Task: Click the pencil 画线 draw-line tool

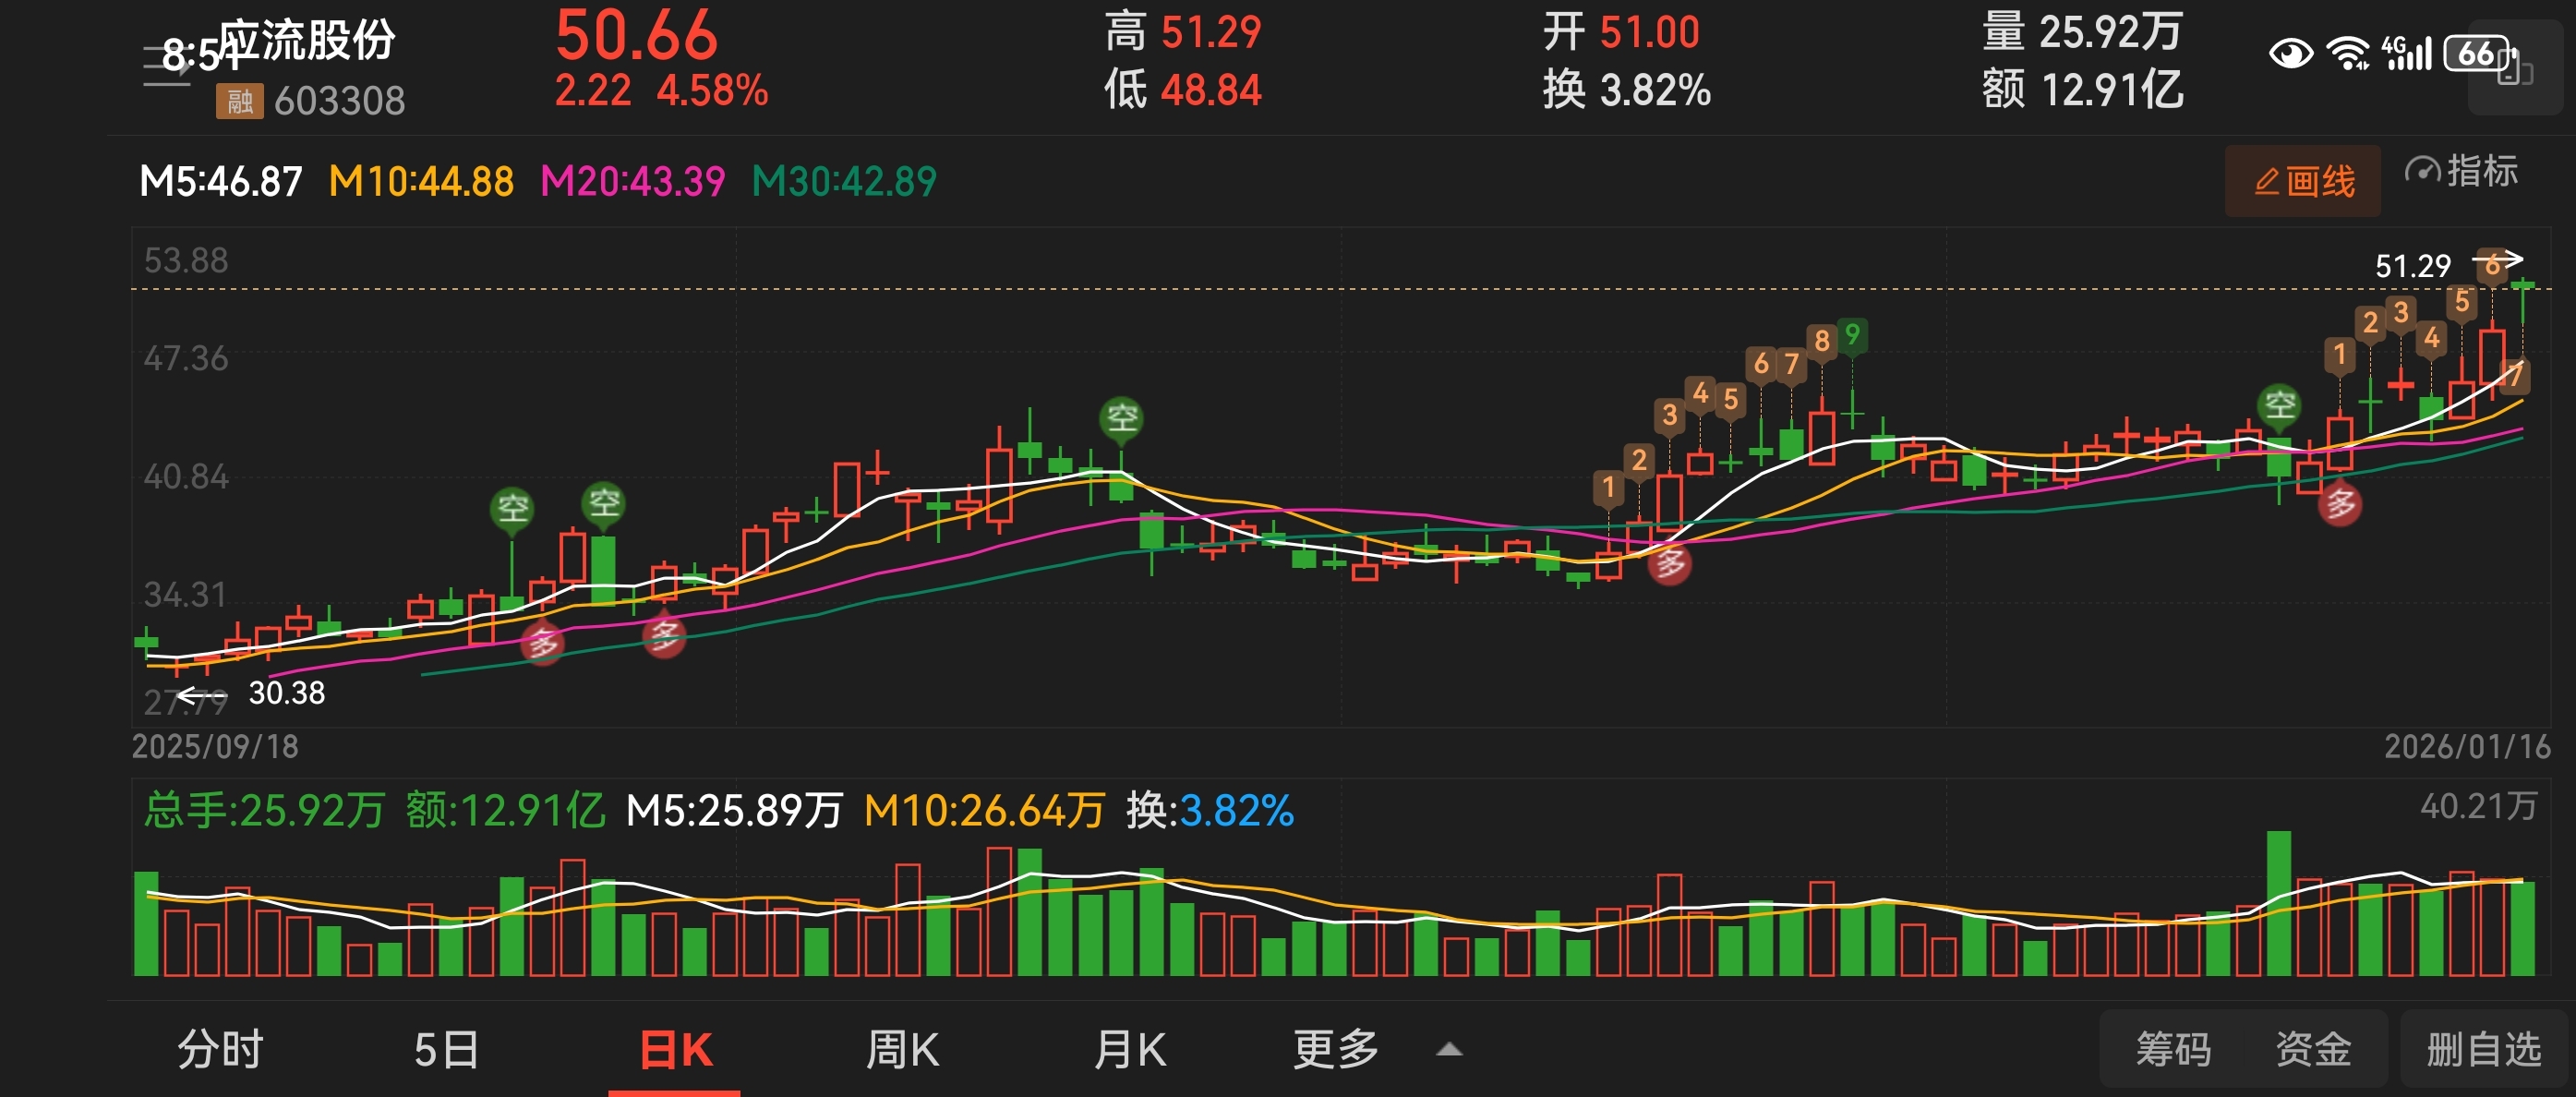Action: click(2302, 181)
